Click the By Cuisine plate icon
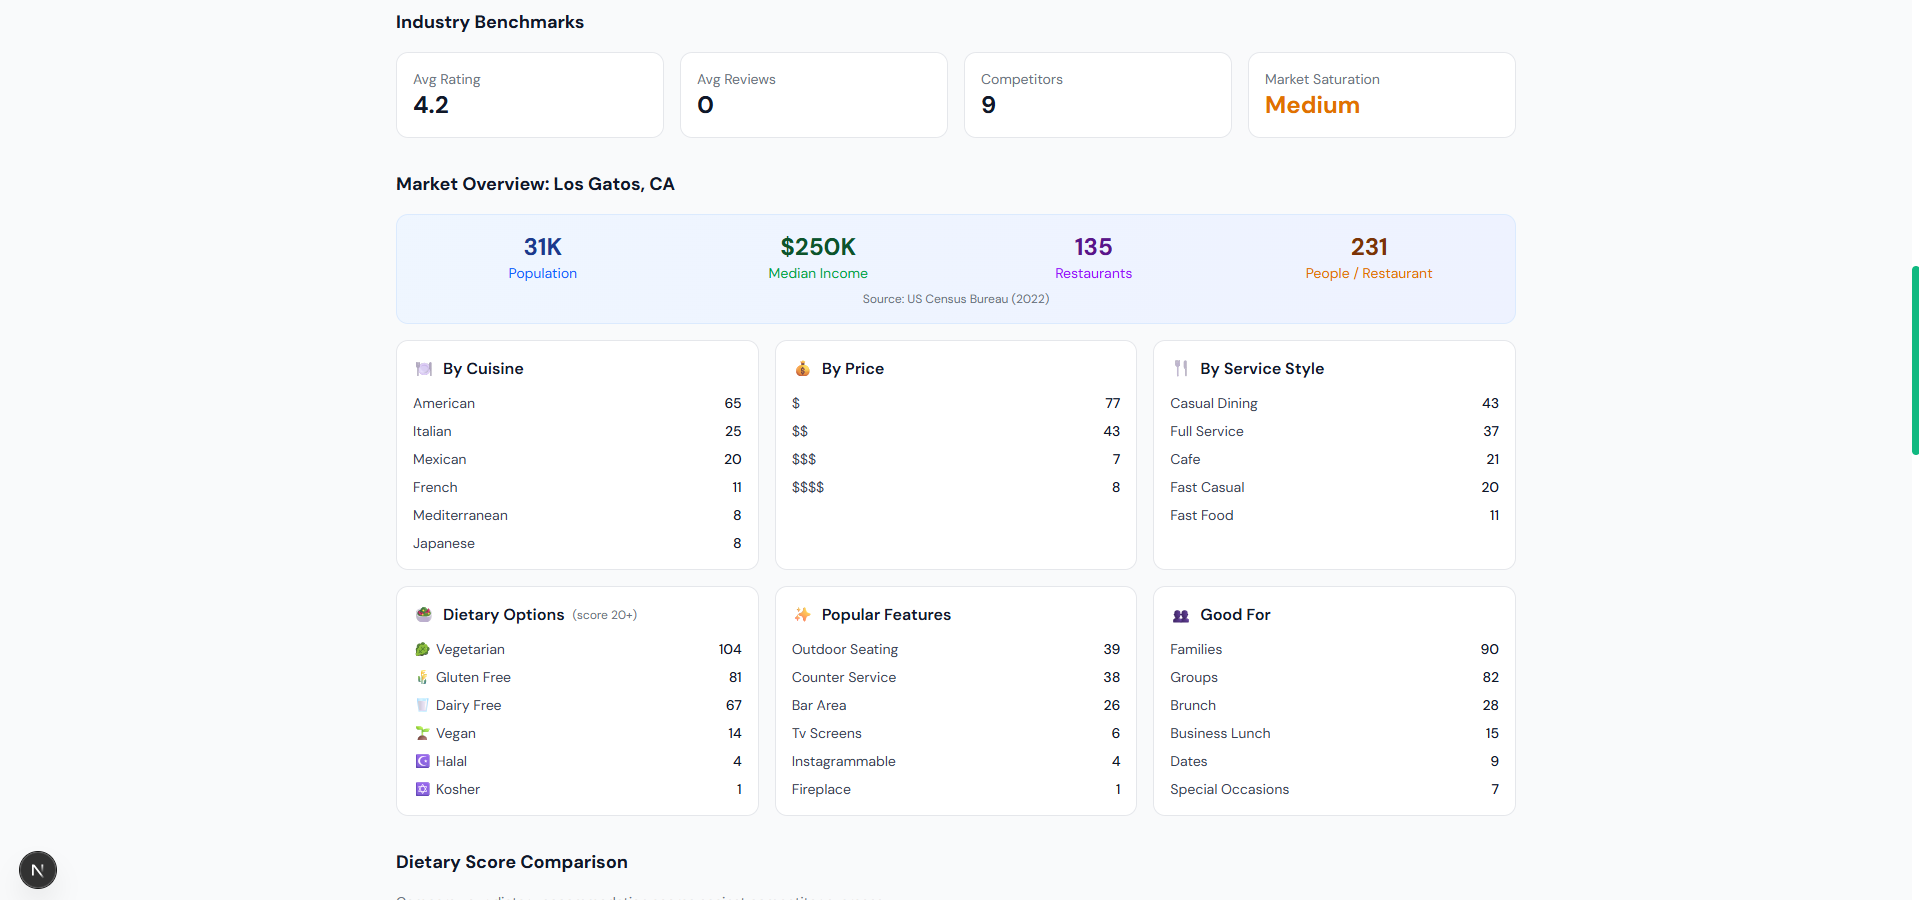 (x=423, y=369)
